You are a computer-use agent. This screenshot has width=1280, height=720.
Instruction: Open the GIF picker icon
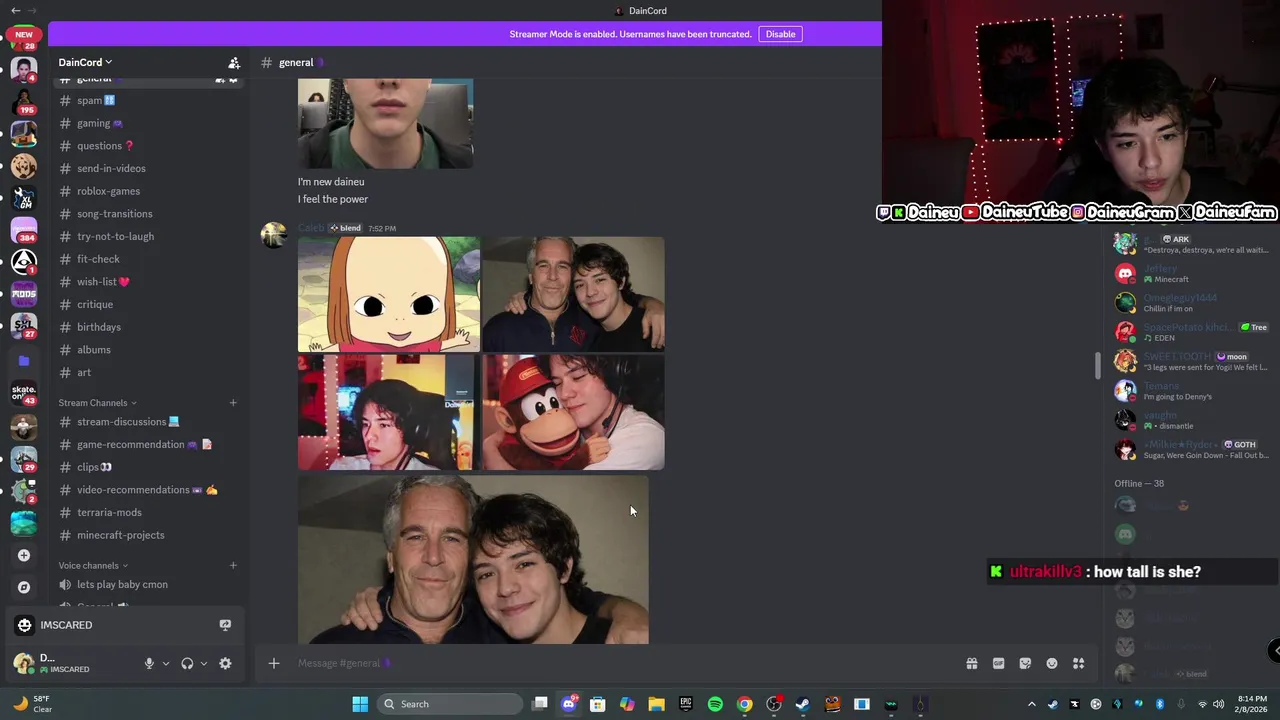998,663
